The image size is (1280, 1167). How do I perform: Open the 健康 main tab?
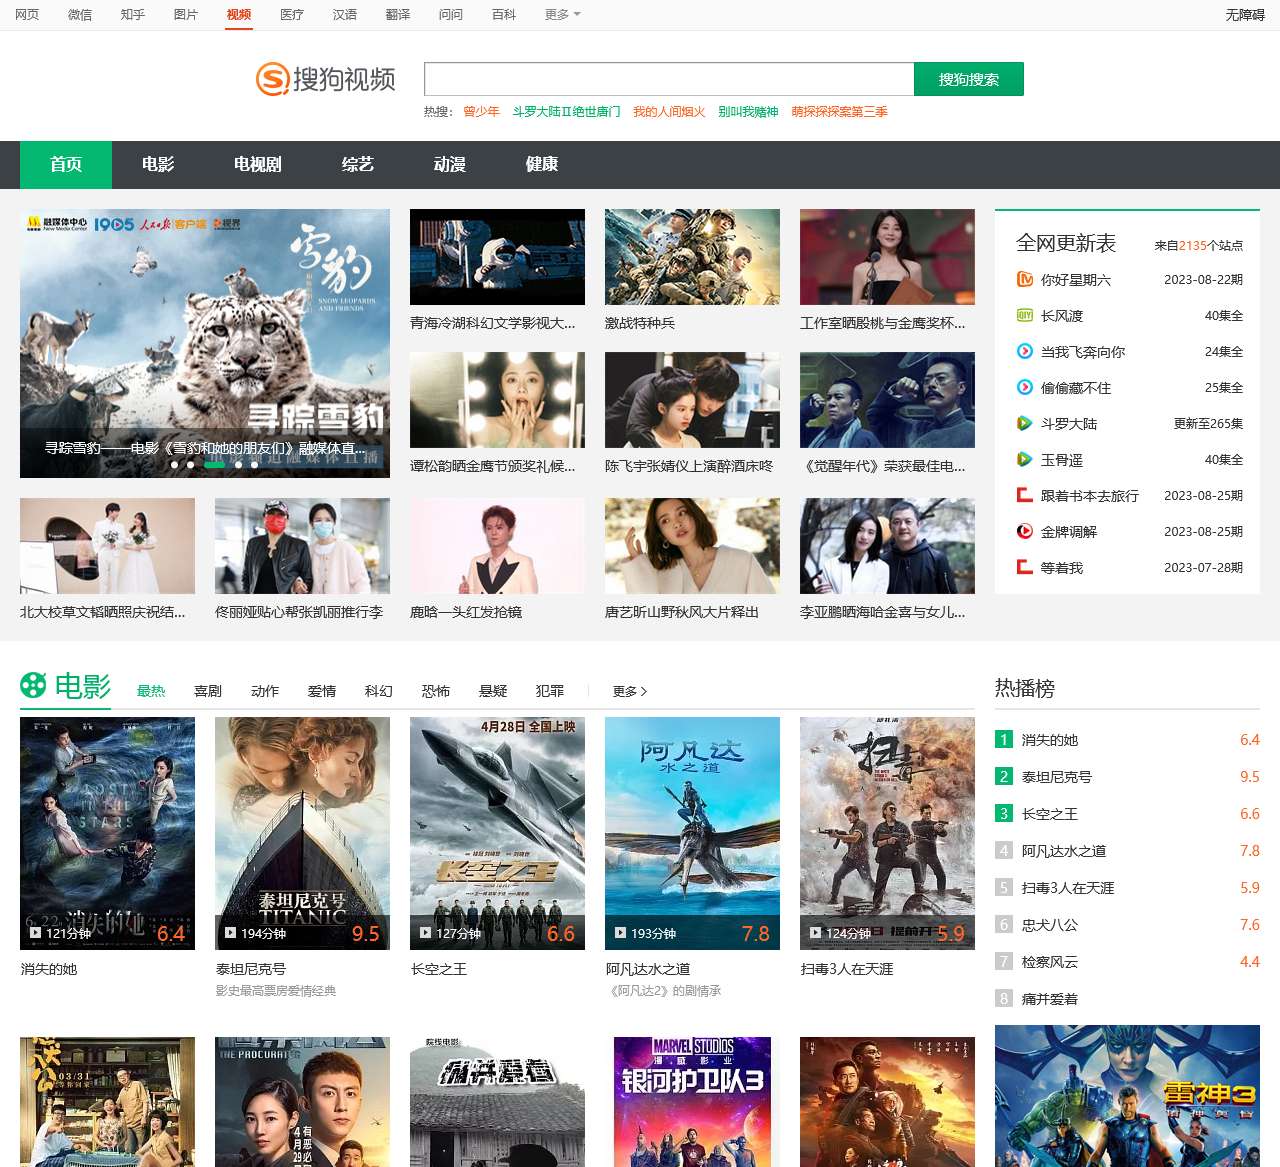pyautogui.click(x=542, y=165)
